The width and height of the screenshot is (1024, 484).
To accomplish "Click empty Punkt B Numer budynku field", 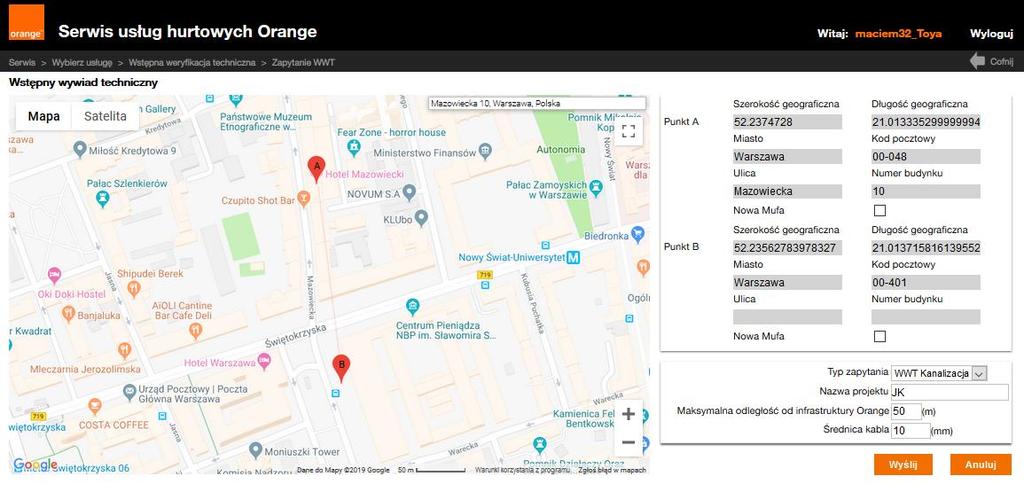I will click(x=926, y=317).
